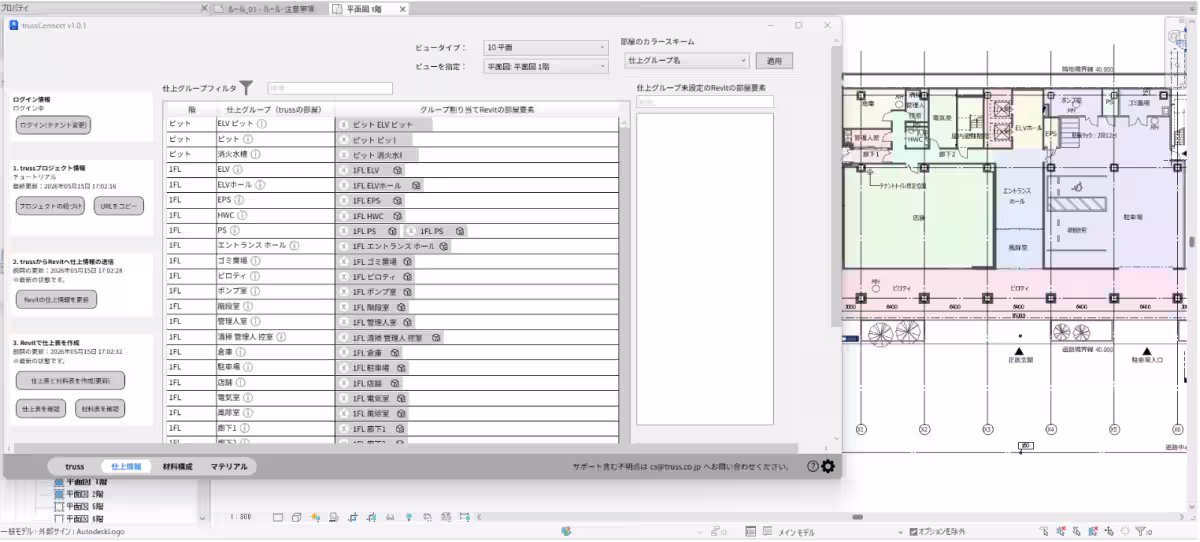Click the URLをコピー button
The image size is (1200, 542).
click(119, 206)
